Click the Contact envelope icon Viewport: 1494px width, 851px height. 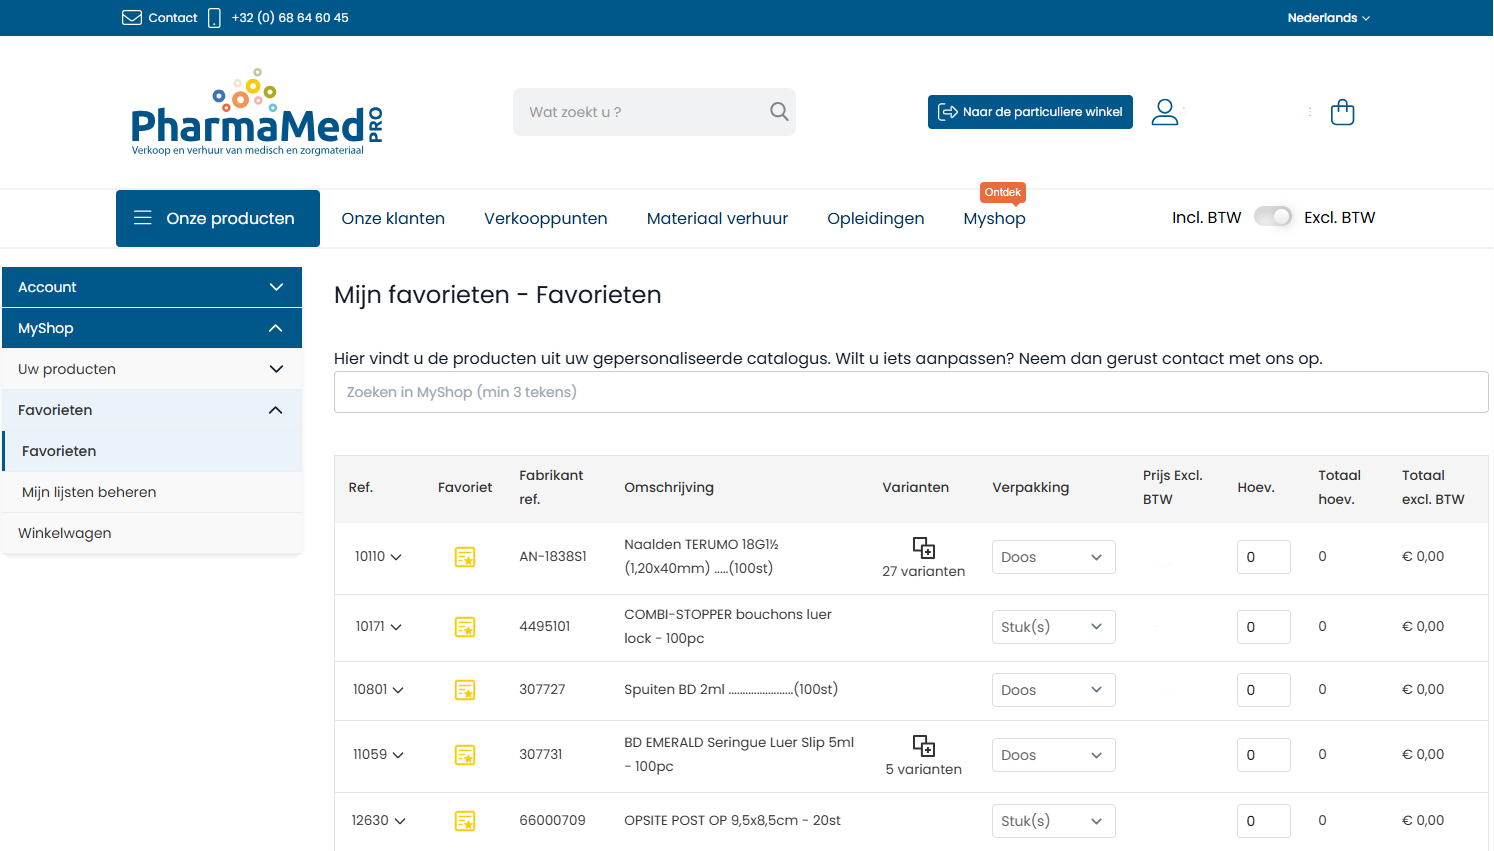point(132,18)
